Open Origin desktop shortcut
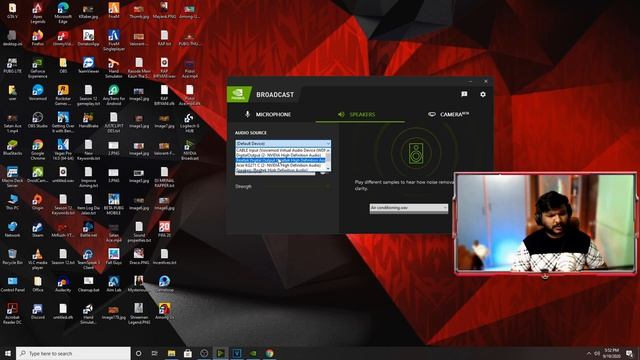 tap(38, 202)
